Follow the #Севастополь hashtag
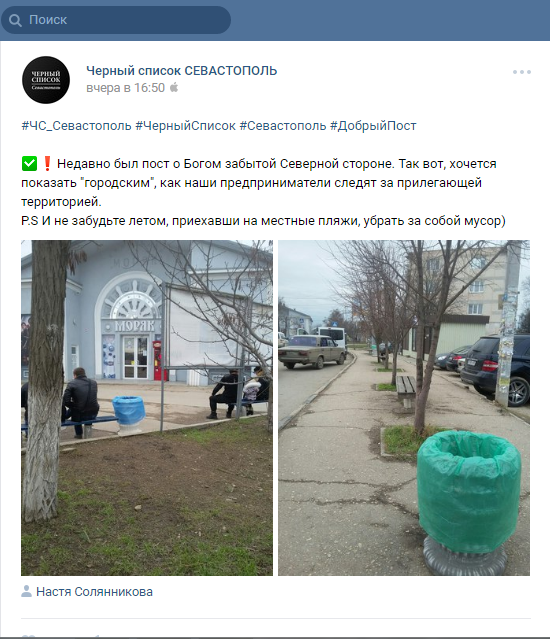 click(x=283, y=126)
